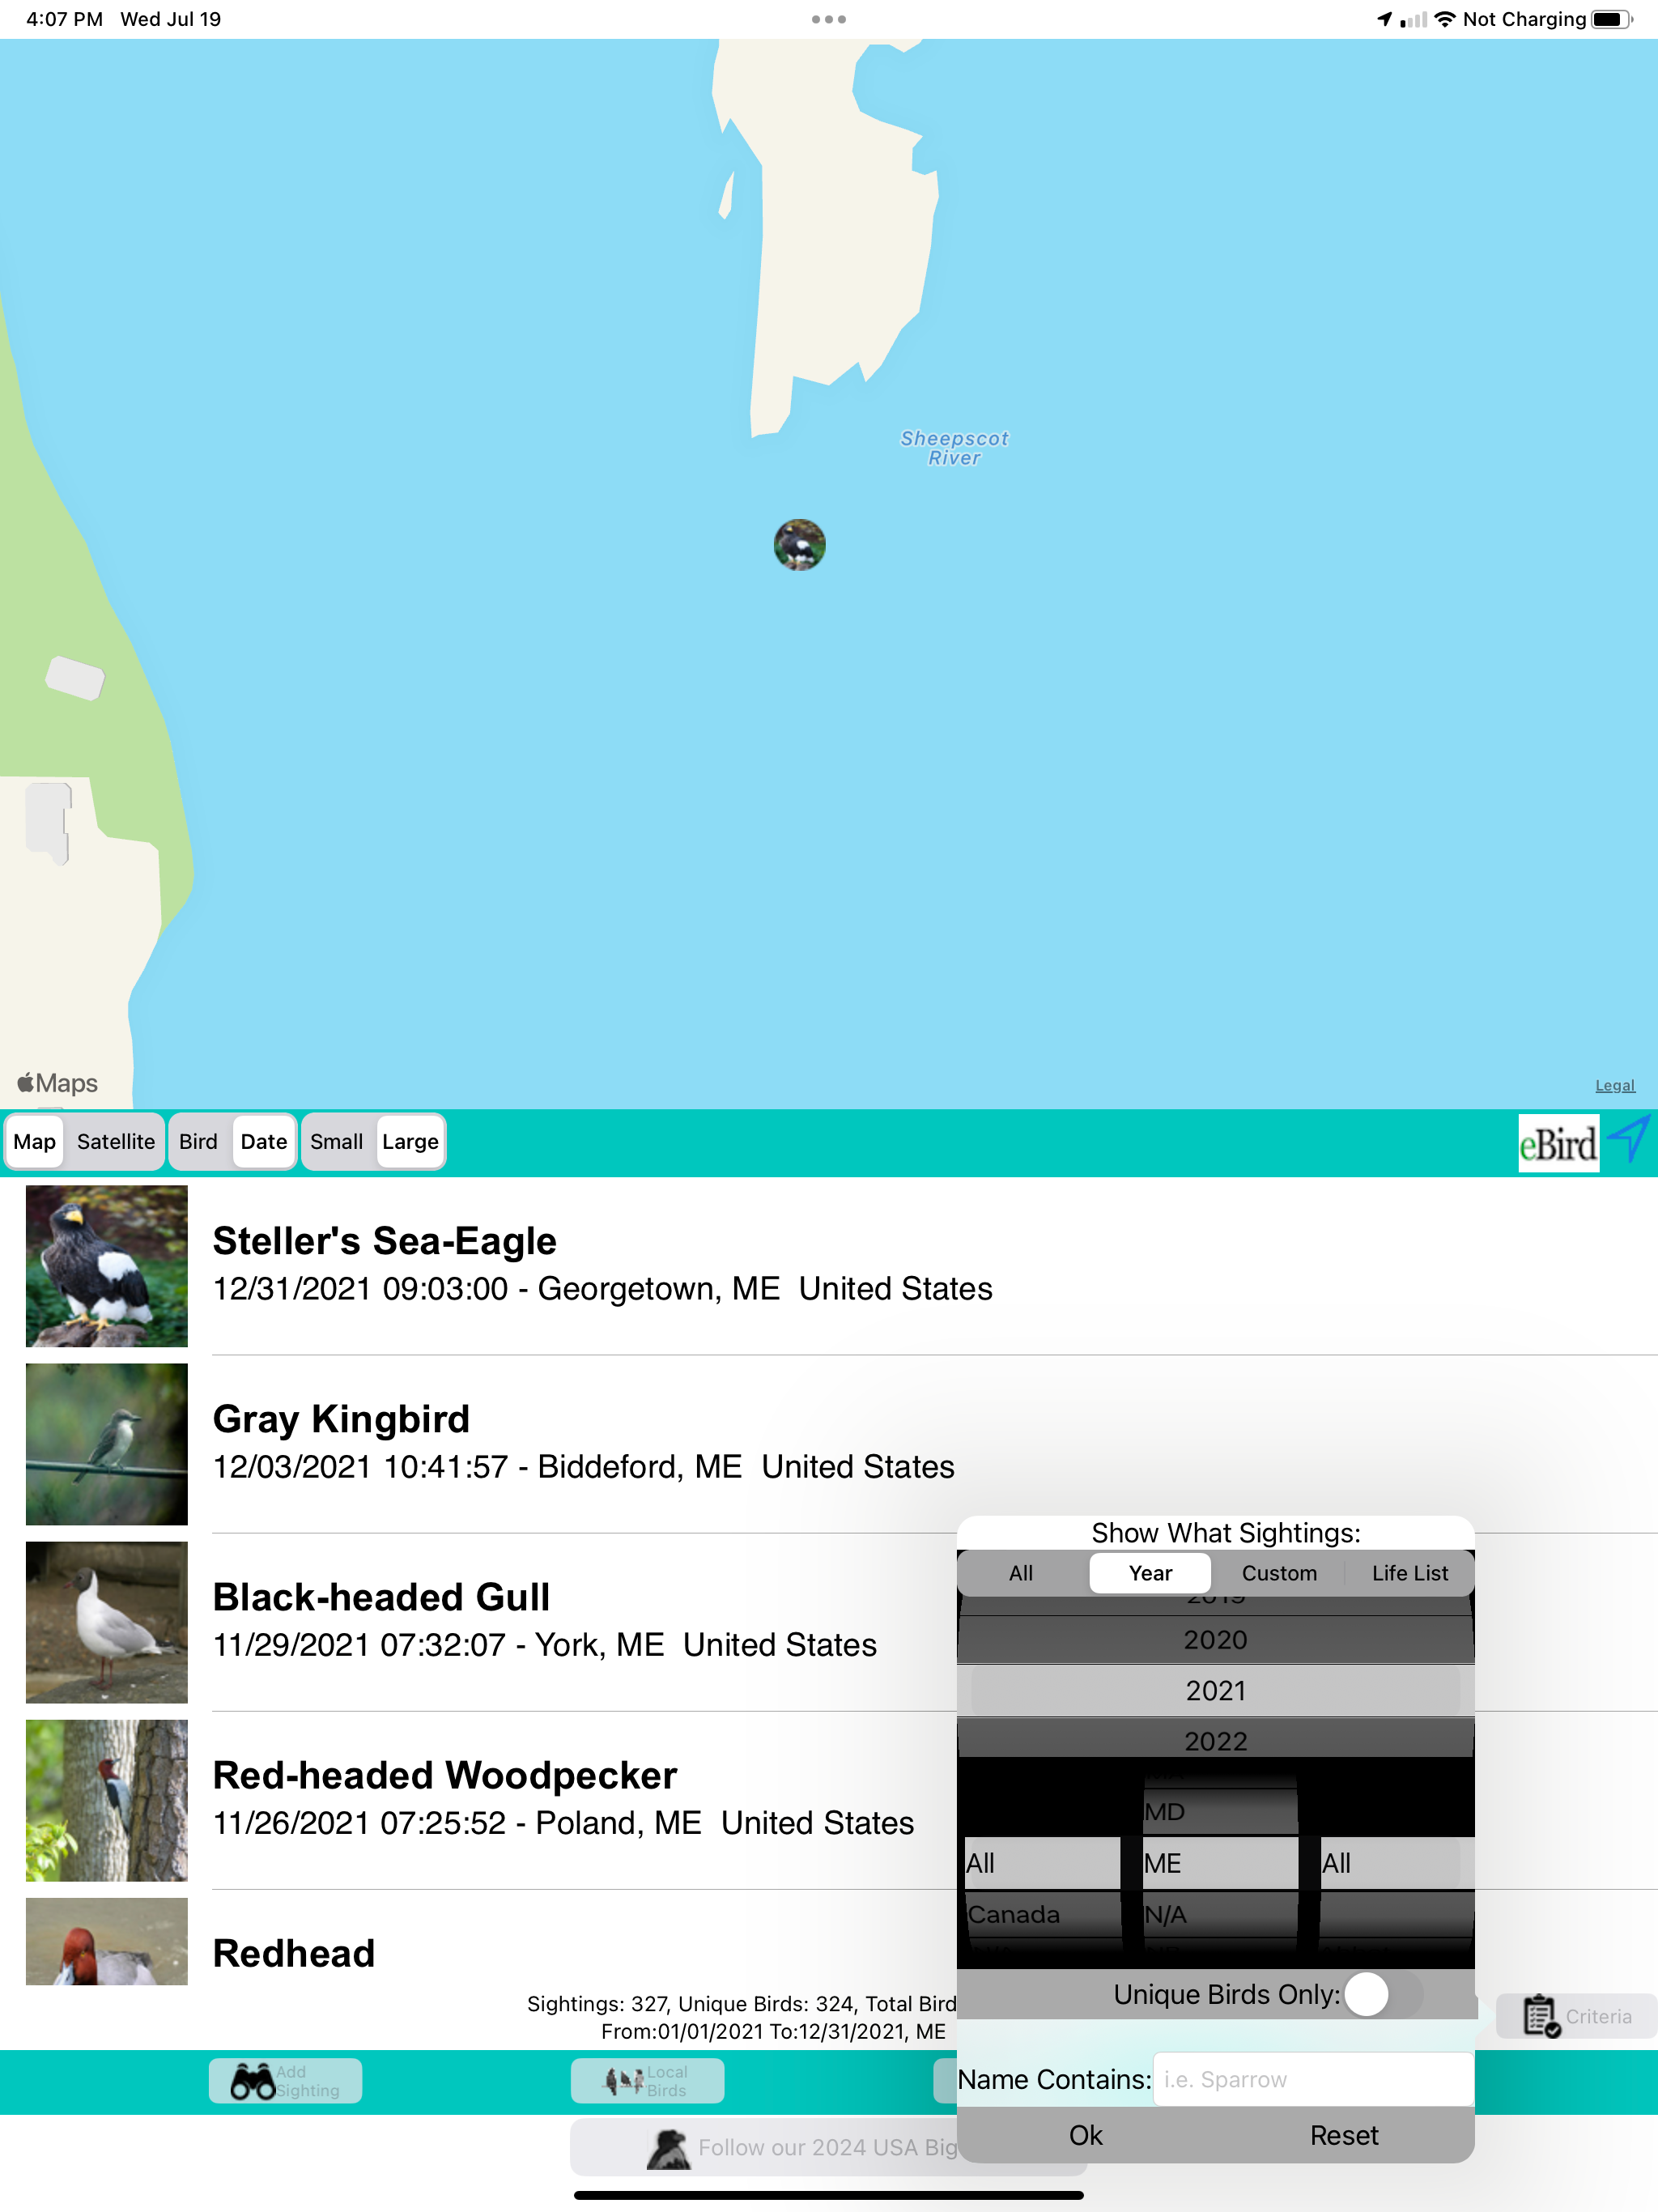The height and width of the screenshot is (2212, 1658).
Task: Open Gray Kingbird thumbnail photo
Action: tap(107, 1444)
